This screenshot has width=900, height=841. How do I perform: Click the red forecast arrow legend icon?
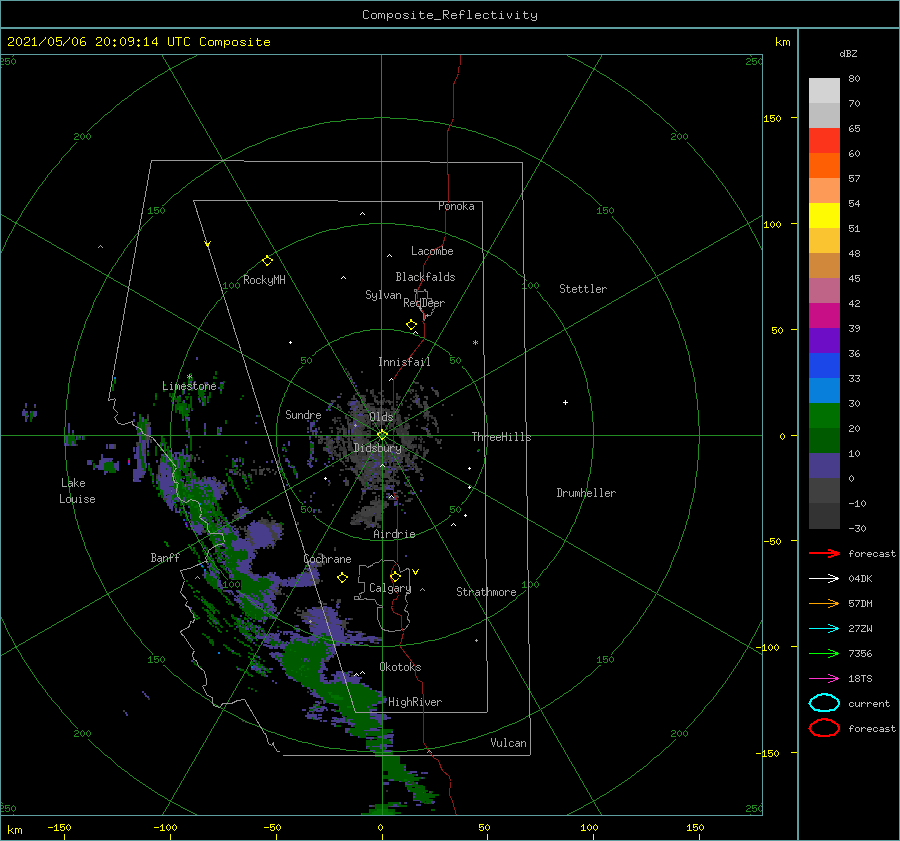tap(824, 553)
